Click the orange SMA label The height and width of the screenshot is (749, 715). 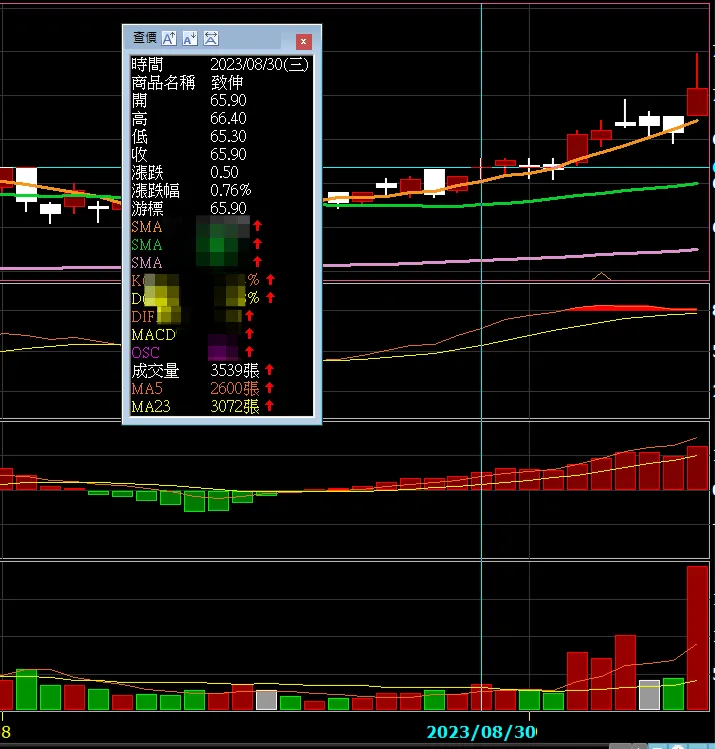pos(147,226)
